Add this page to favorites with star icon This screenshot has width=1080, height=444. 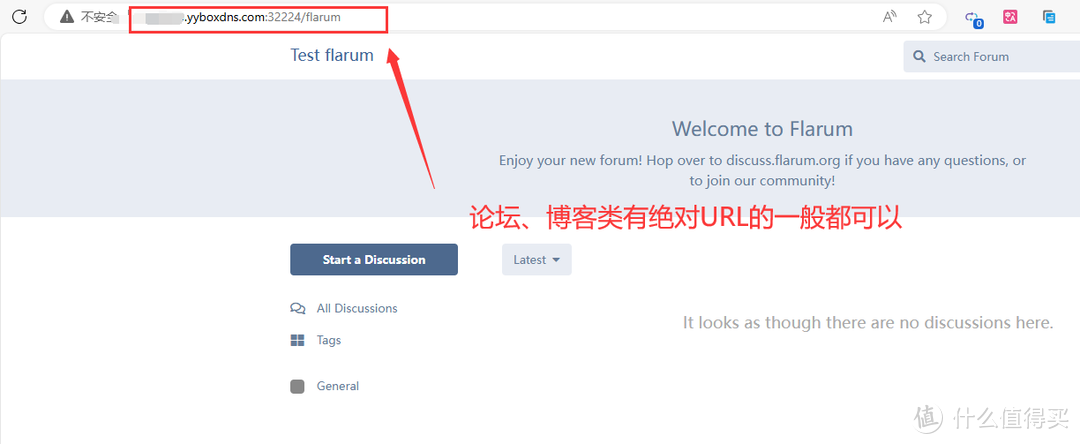tap(924, 17)
